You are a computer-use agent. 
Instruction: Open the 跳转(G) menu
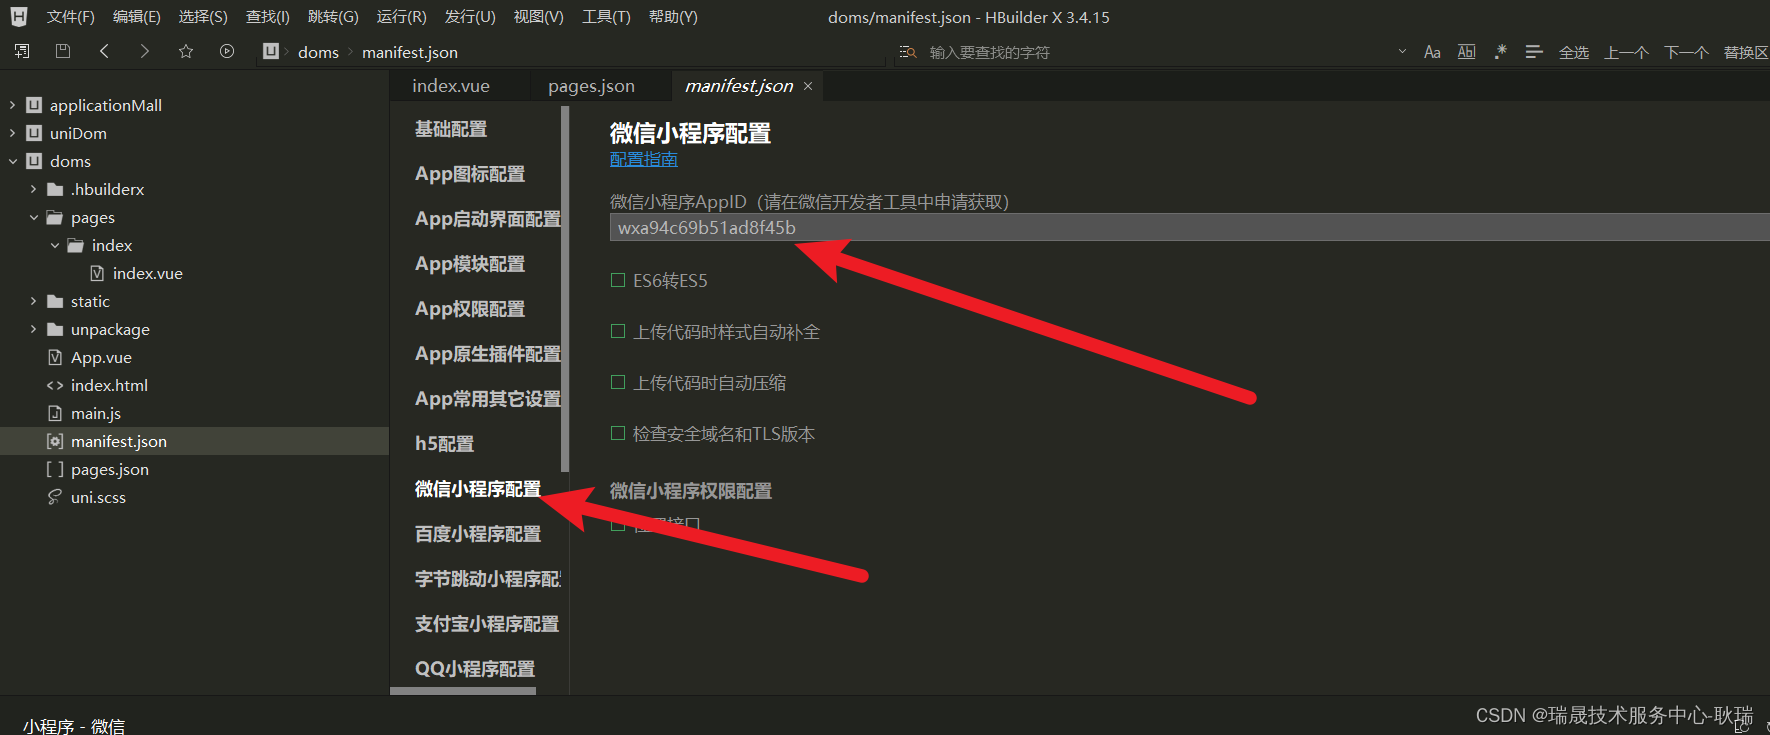point(333,17)
